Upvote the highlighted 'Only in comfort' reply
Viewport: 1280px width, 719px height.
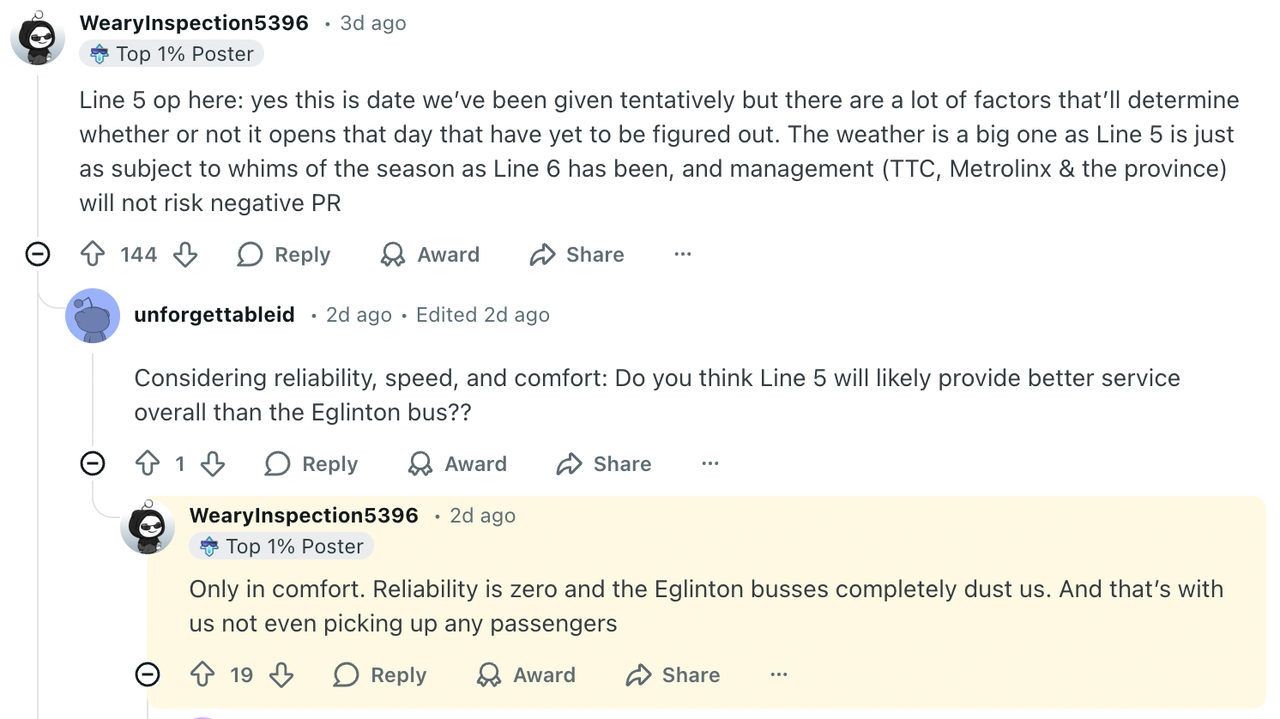(x=203, y=675)
